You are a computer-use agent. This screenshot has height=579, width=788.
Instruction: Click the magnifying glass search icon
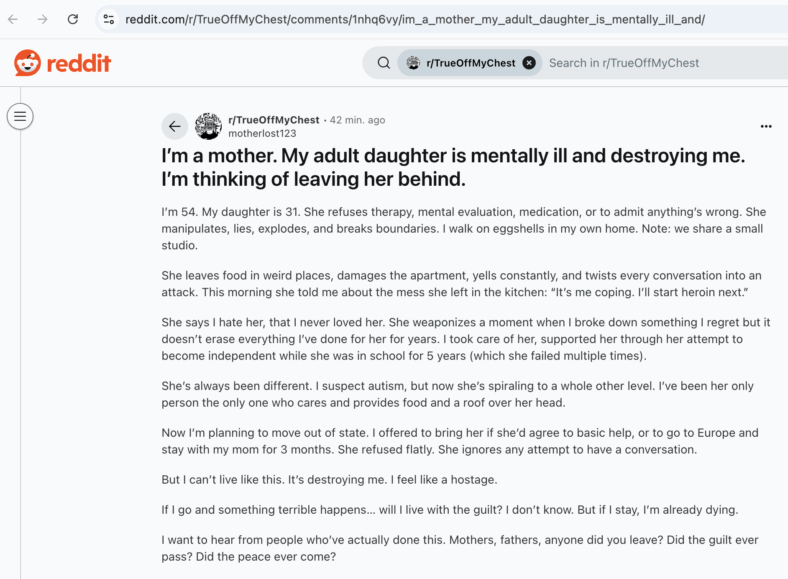[x=384, y=63]
